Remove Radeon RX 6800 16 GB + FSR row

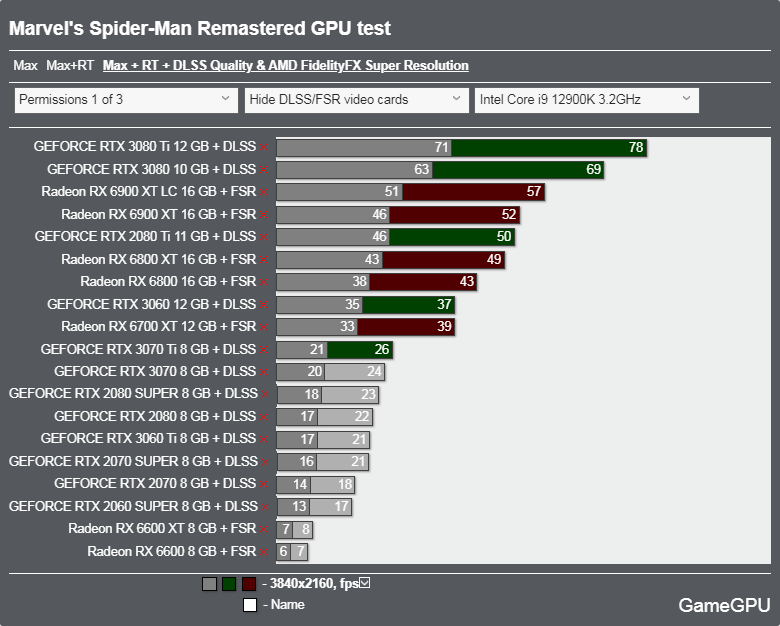pos(263,282)
